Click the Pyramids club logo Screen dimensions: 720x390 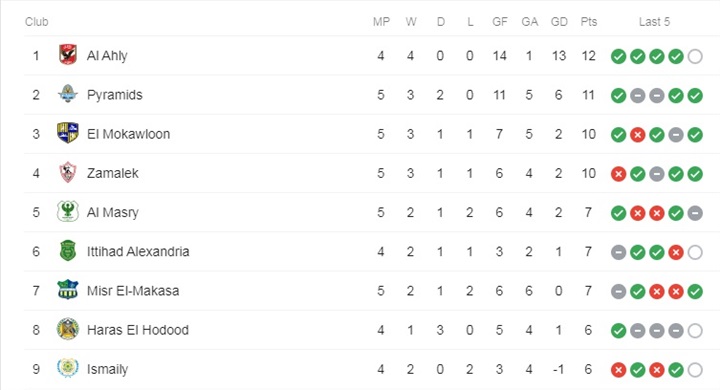click(x=68, y=94)
